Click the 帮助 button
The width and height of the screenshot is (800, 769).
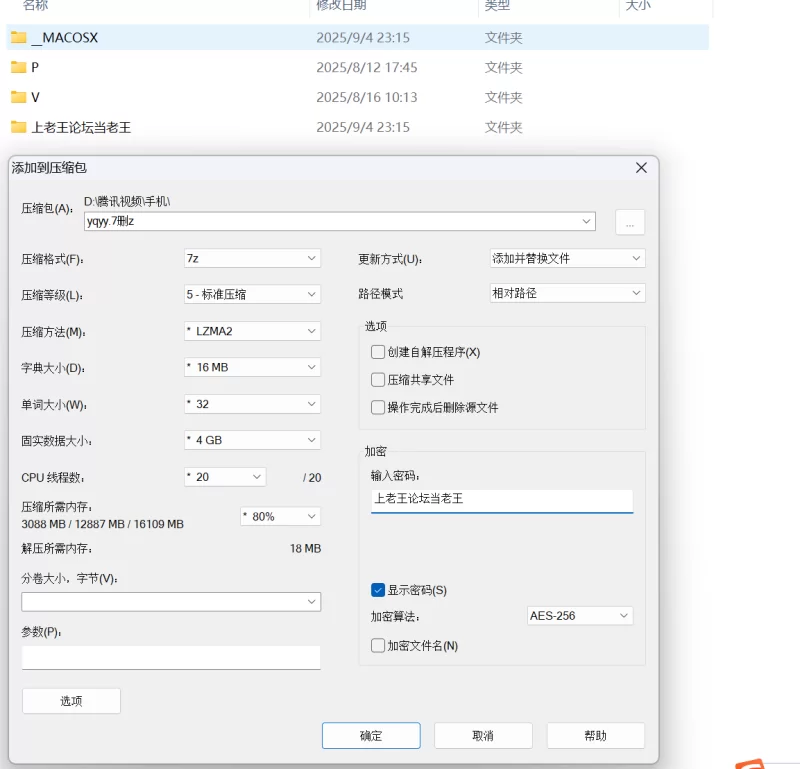click(x=595, y=735)
